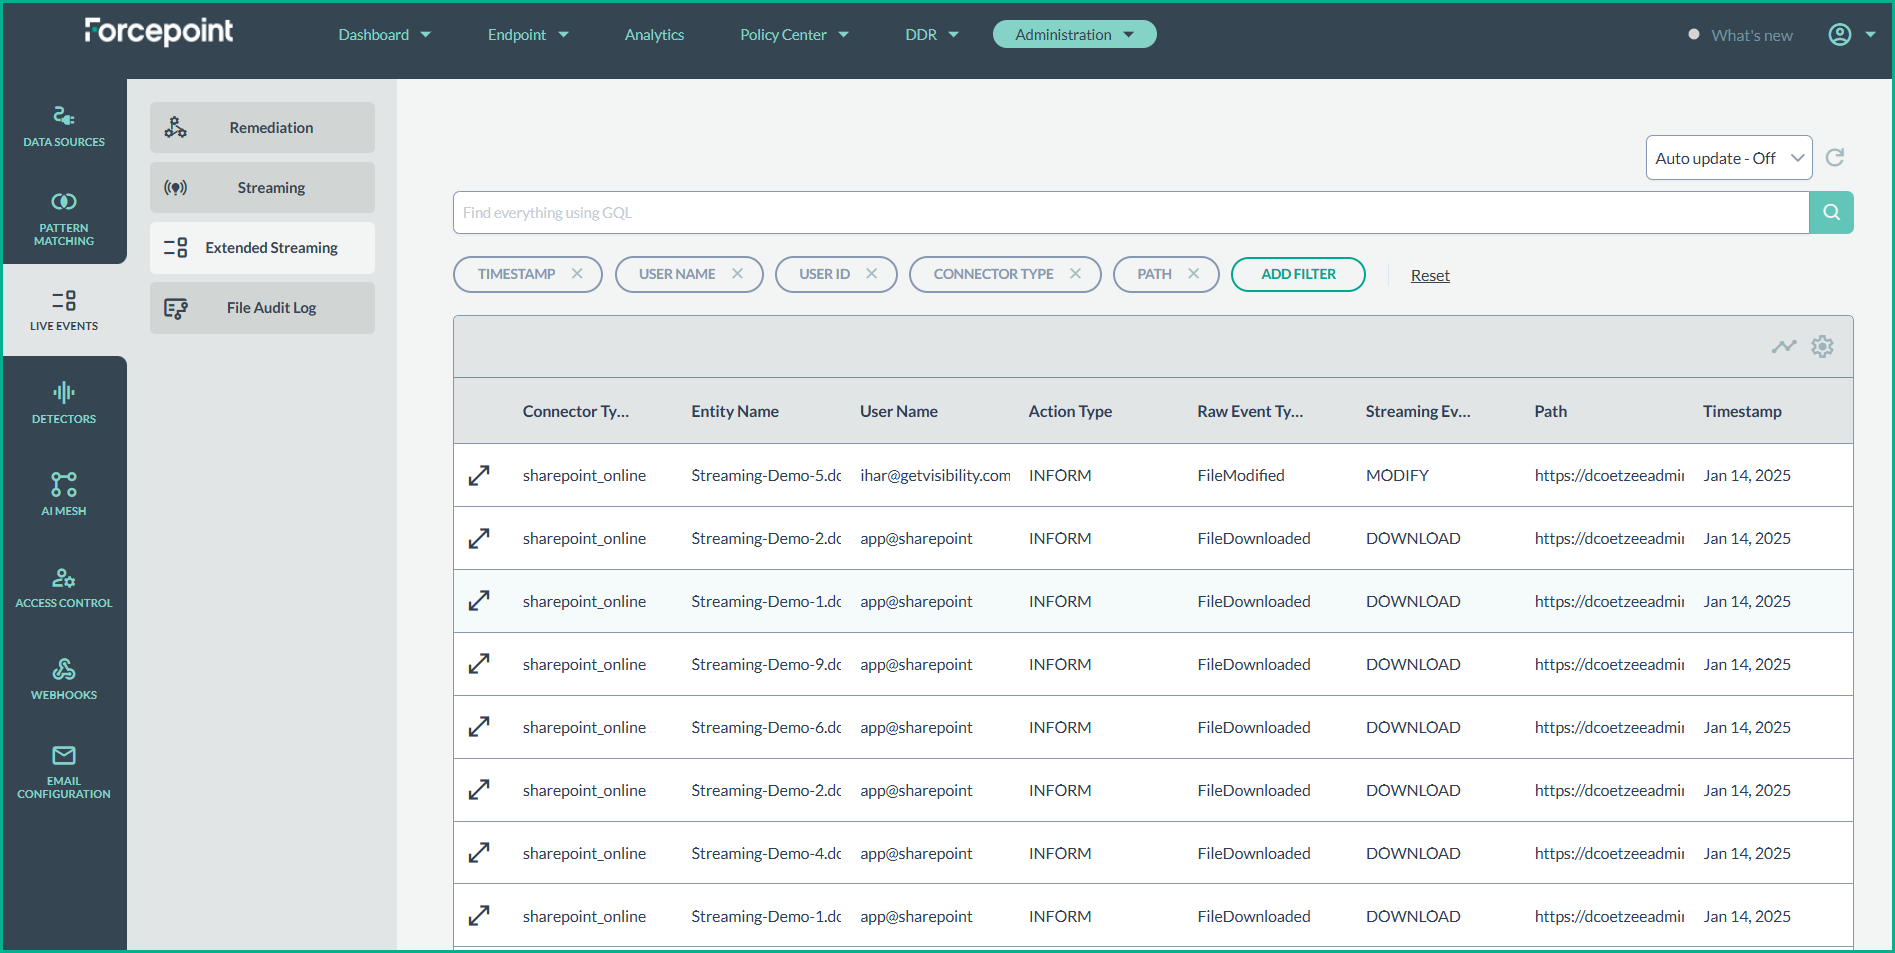
Task: Remove the CONNECTOR TYPE filter chip
Action: pyautogui.click(x=1075, y=274)
